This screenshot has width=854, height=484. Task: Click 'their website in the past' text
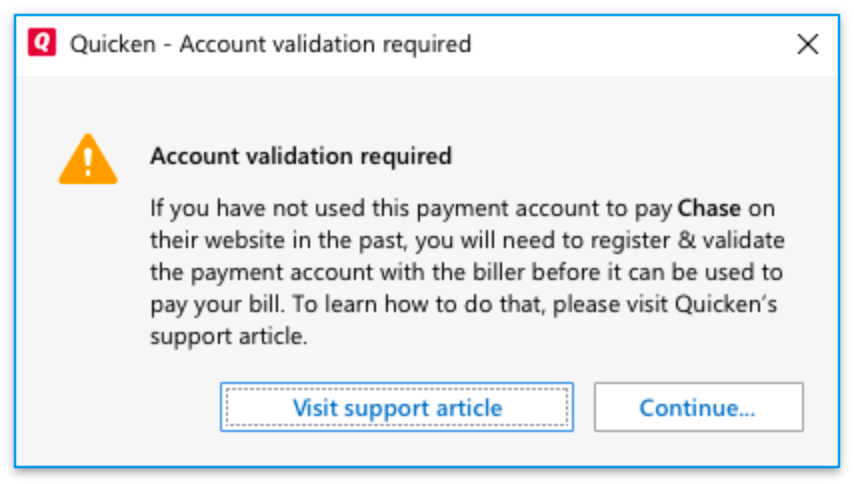(x=278, y=241)
